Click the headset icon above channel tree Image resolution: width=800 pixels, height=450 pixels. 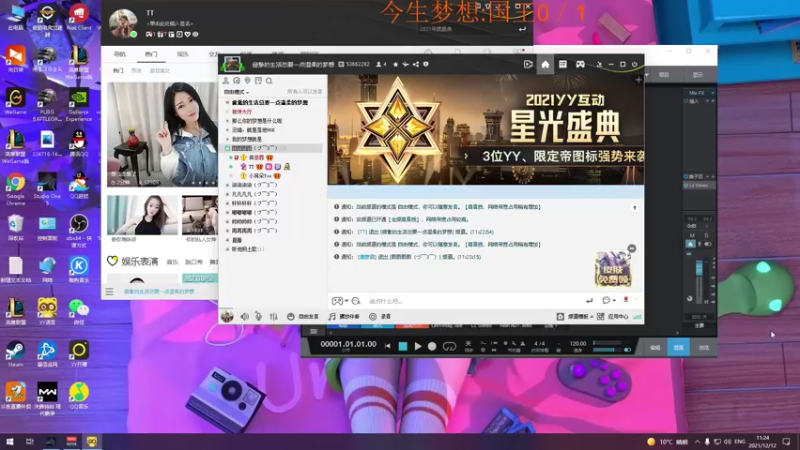tap(237, 81)
